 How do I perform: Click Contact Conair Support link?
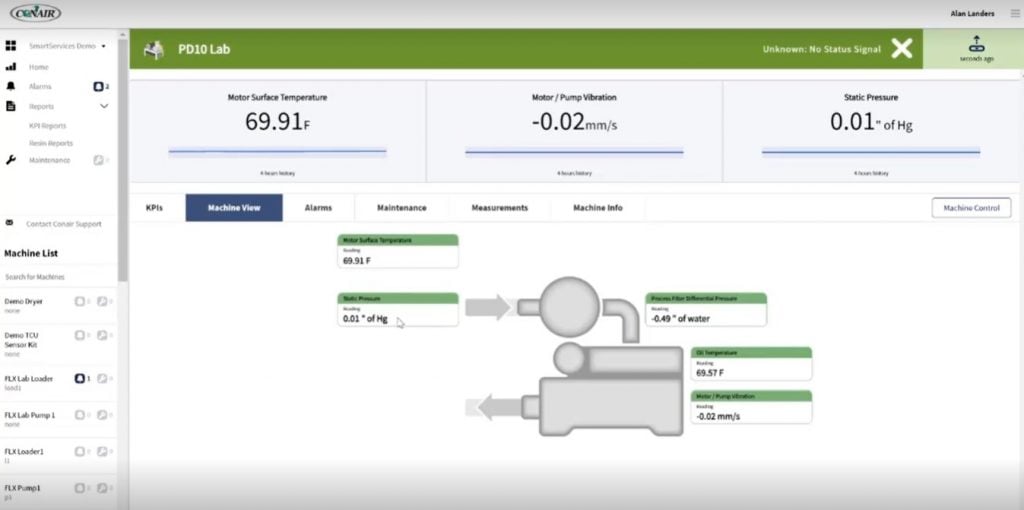(x=64, y=224)
